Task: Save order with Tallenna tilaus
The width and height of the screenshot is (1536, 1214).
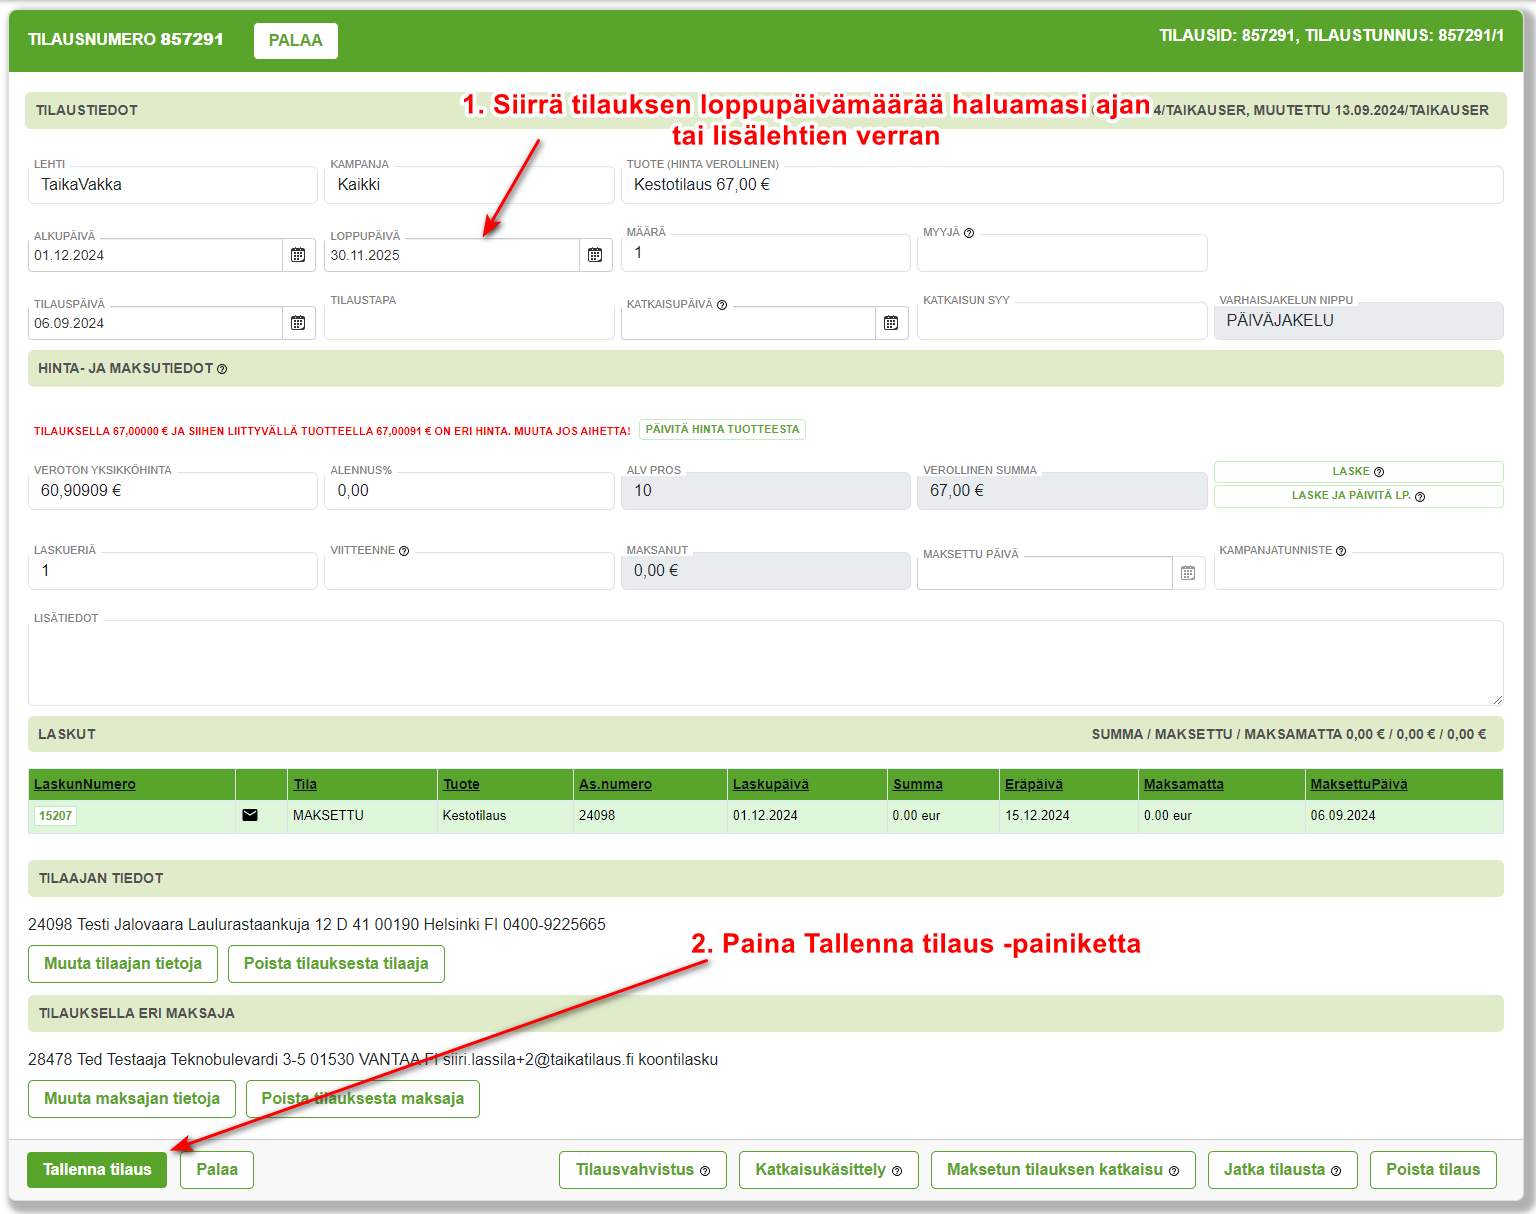Action: 97,1170
